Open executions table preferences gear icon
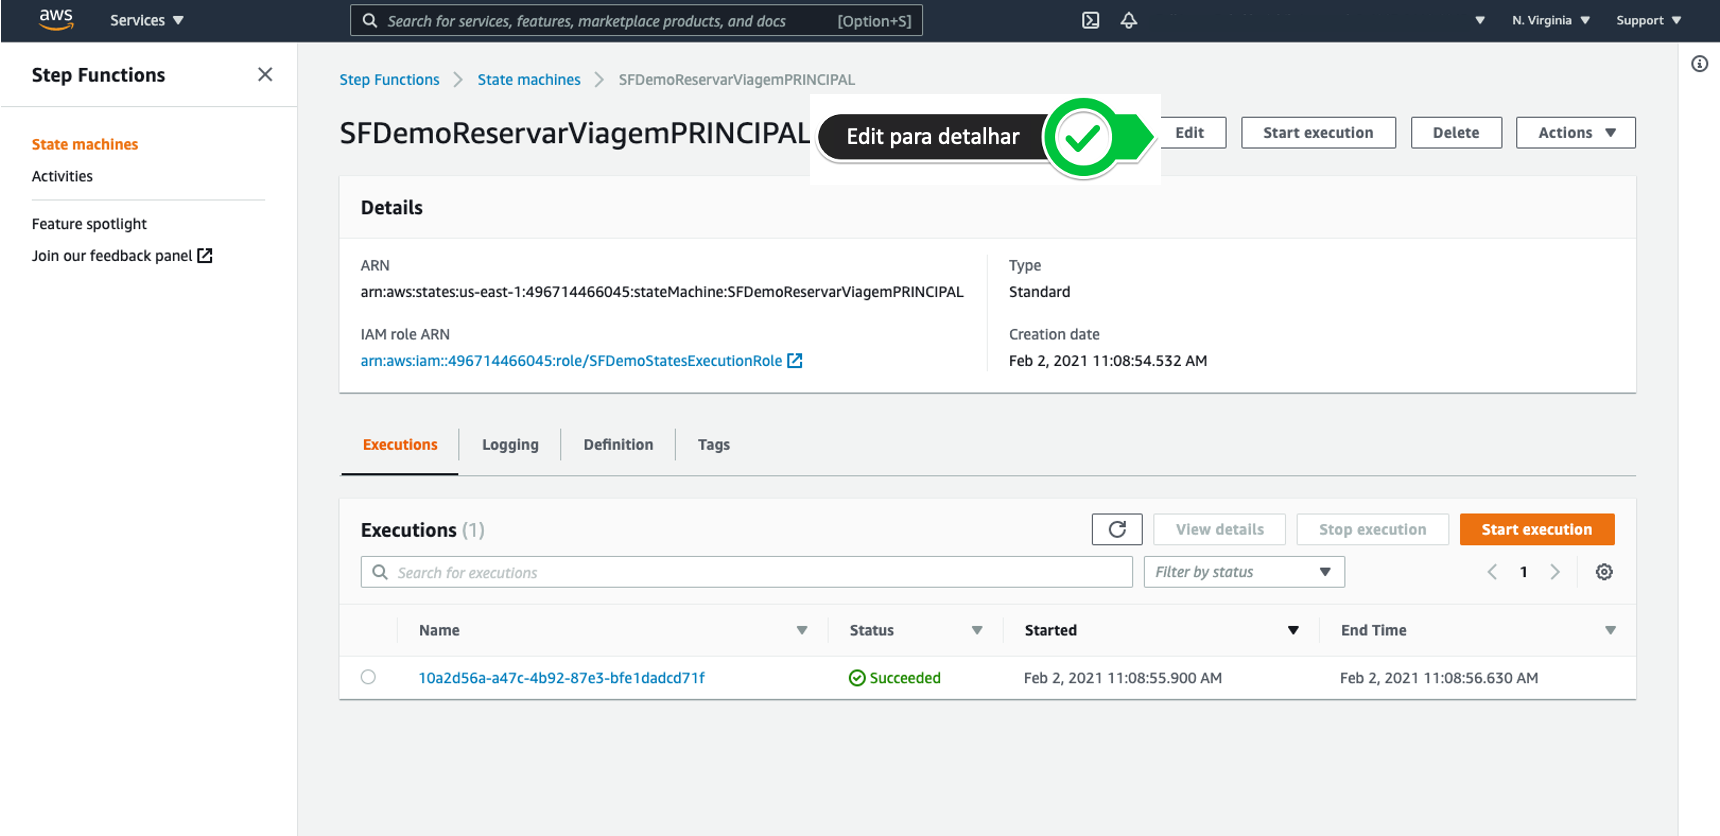Screen dimensions: 1720x836 click(1604, 572)
